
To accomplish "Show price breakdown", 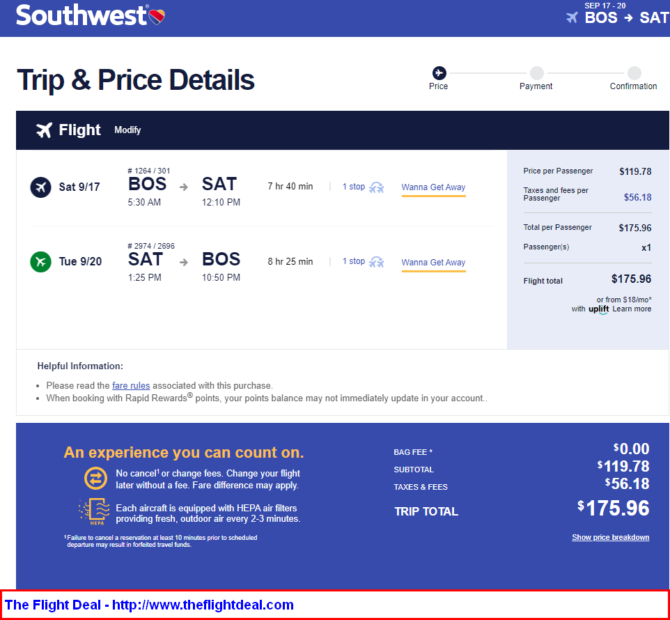I will coord(610,537).
